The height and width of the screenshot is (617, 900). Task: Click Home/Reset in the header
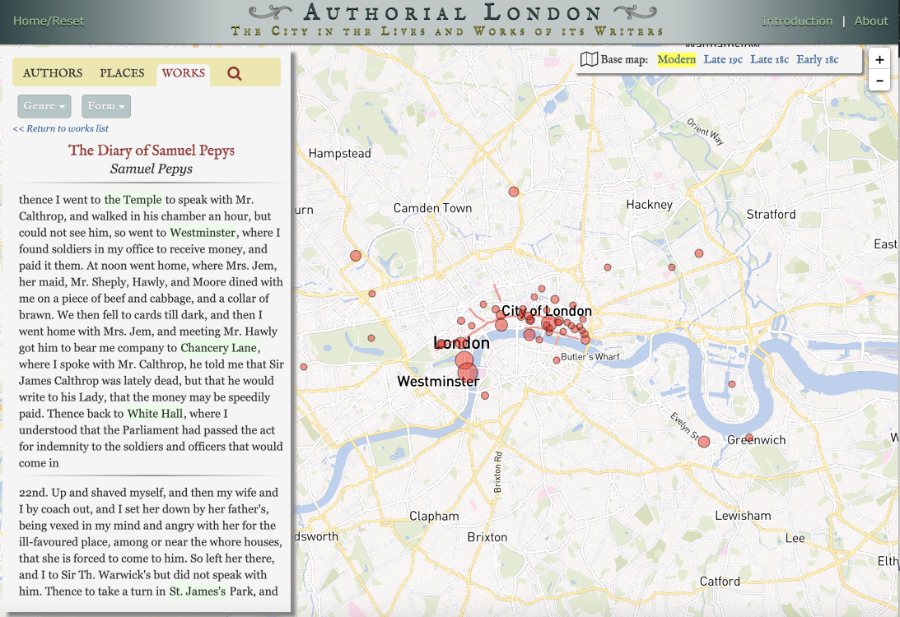click(x=48, y=21)
